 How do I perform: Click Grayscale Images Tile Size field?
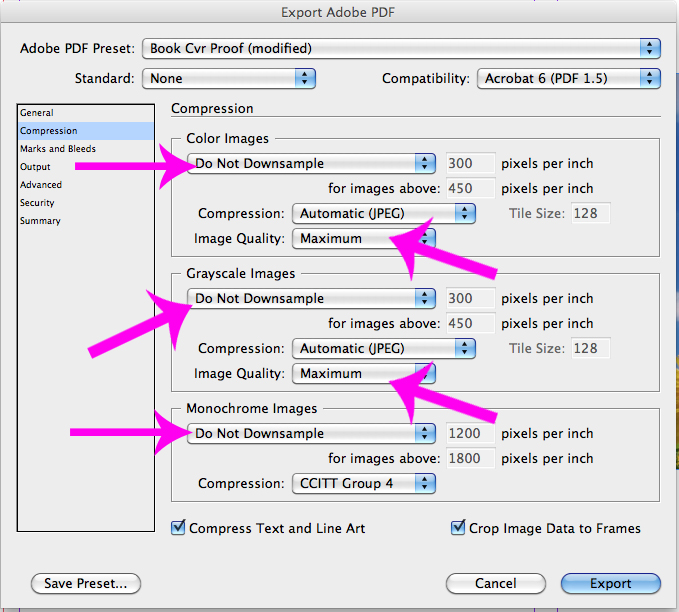pos(590,349)
